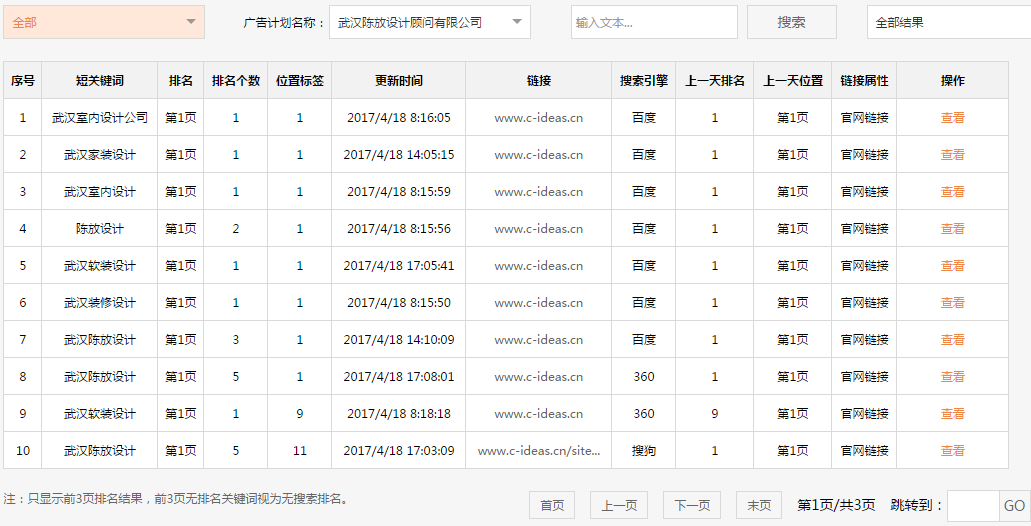Image resolution: width=1031 pixels, height=526 pixels.
Task: Open the www.c-ideas.cn/site... link in row 10
Action: pyautogui.click(x=538, y=451)
